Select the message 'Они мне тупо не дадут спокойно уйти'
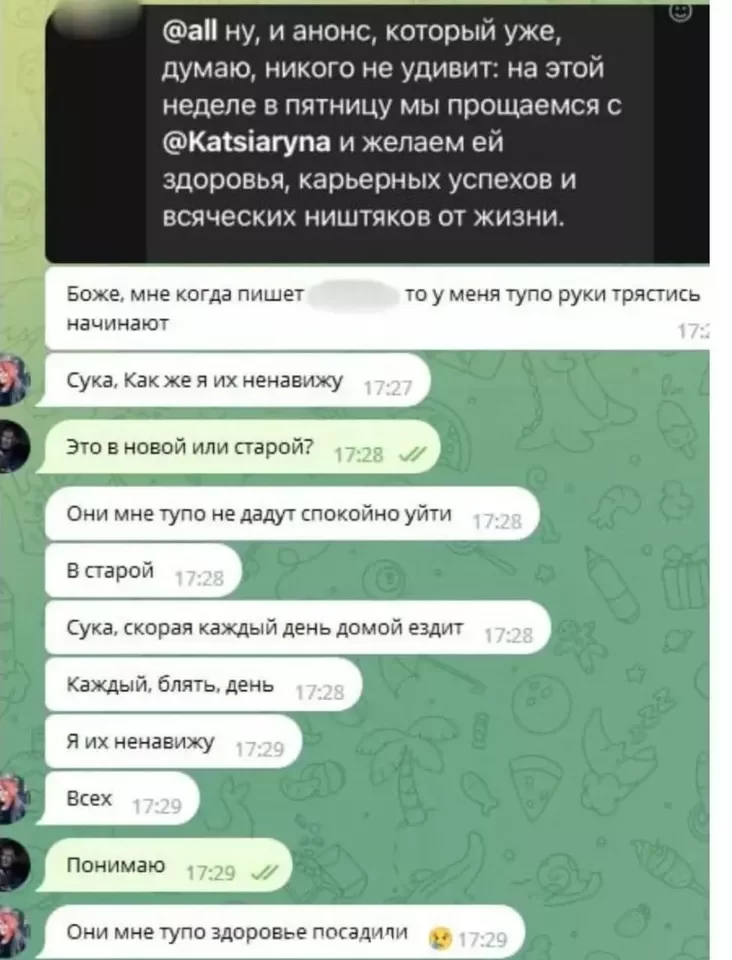The image size is (732, 960). click(292, 514)
